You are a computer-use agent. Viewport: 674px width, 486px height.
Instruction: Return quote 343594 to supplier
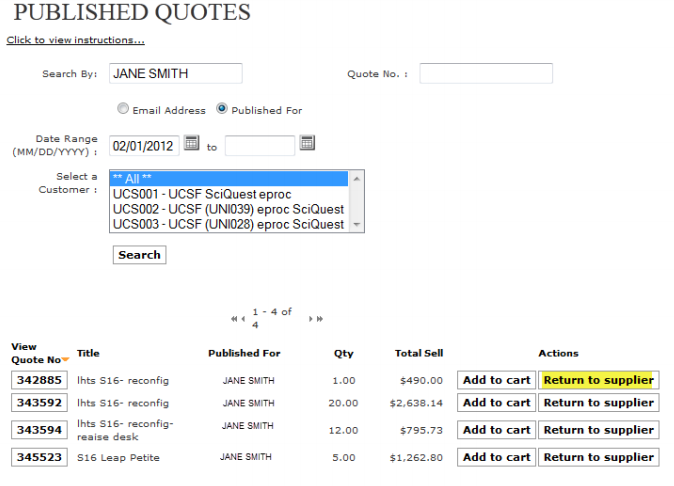(599, 430)
